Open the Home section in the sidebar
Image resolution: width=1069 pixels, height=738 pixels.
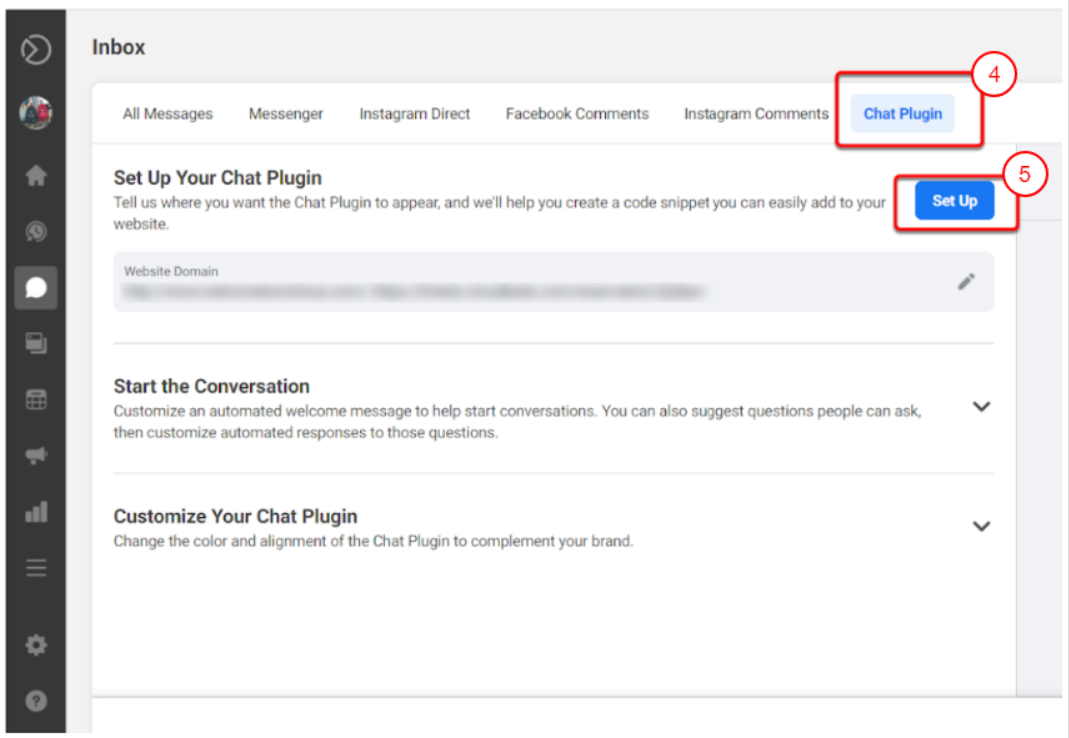click(36, 175)
